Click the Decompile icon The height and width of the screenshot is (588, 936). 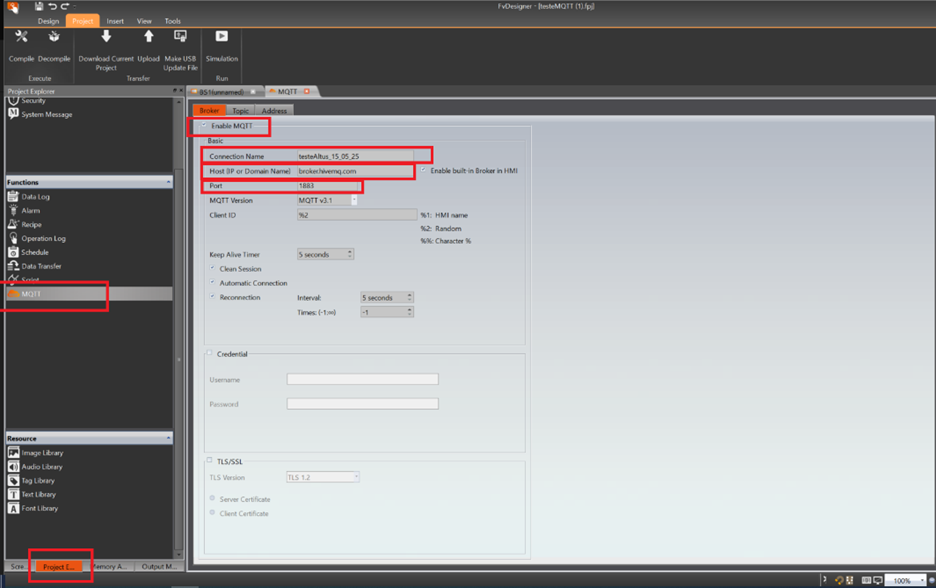pos(54,37)
